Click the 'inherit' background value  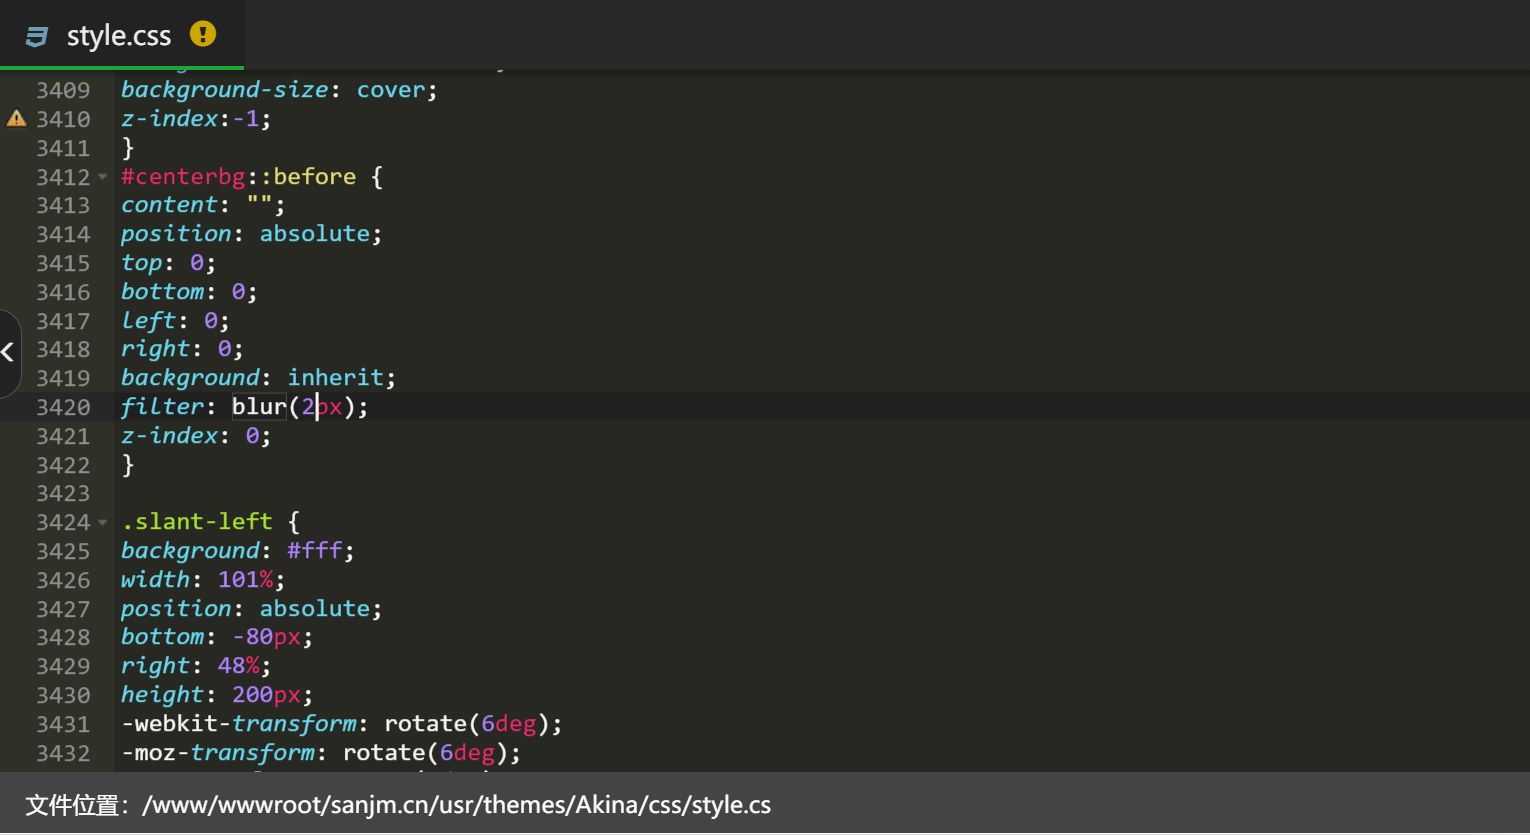[335, 378]
